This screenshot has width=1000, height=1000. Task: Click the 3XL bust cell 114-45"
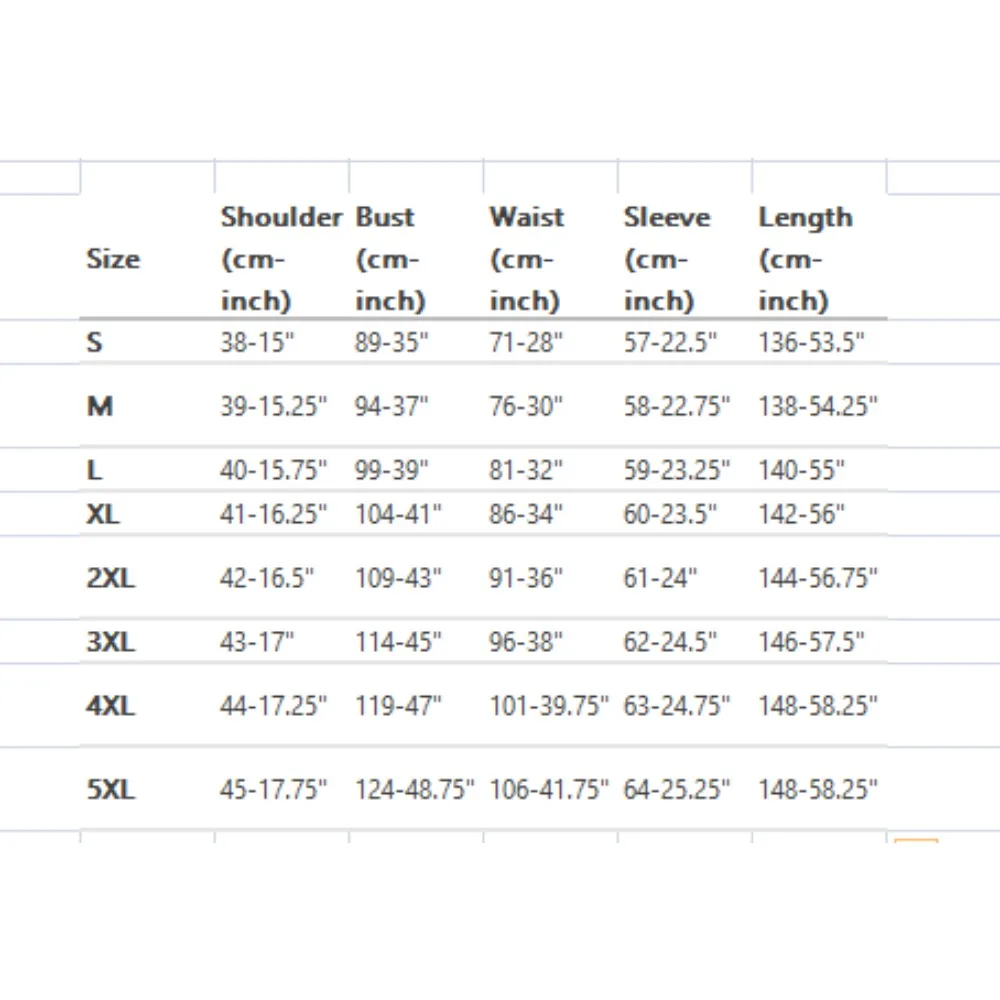click(x=398, y=642)
